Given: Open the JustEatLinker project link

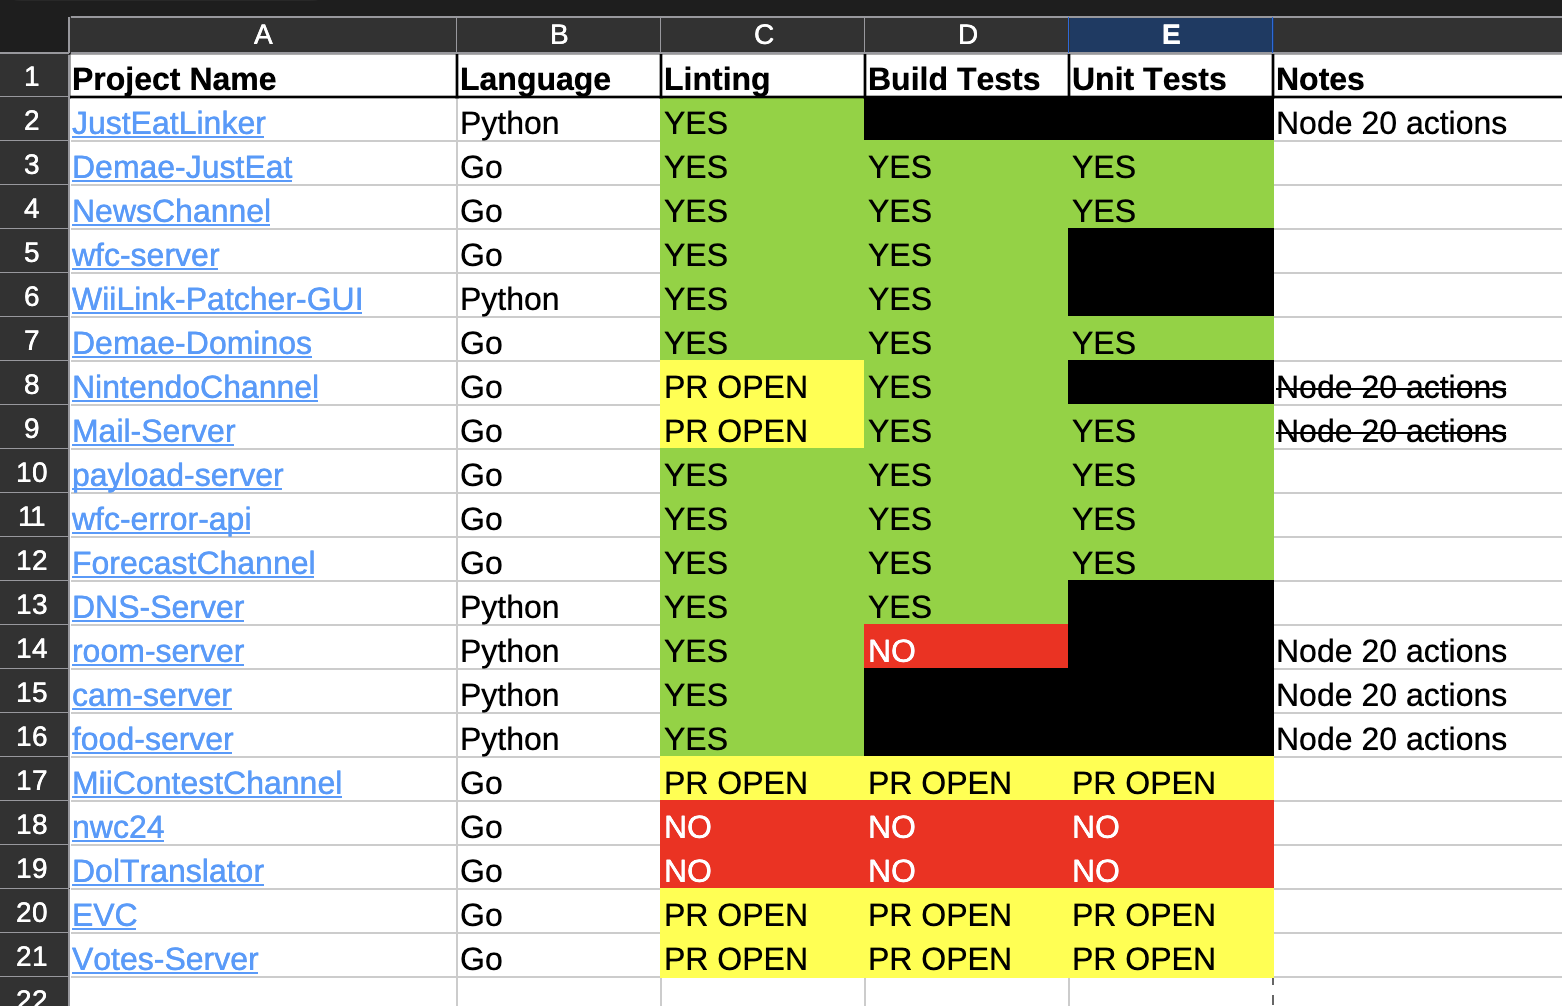Looking at the screenshot, I should (168, 123).
